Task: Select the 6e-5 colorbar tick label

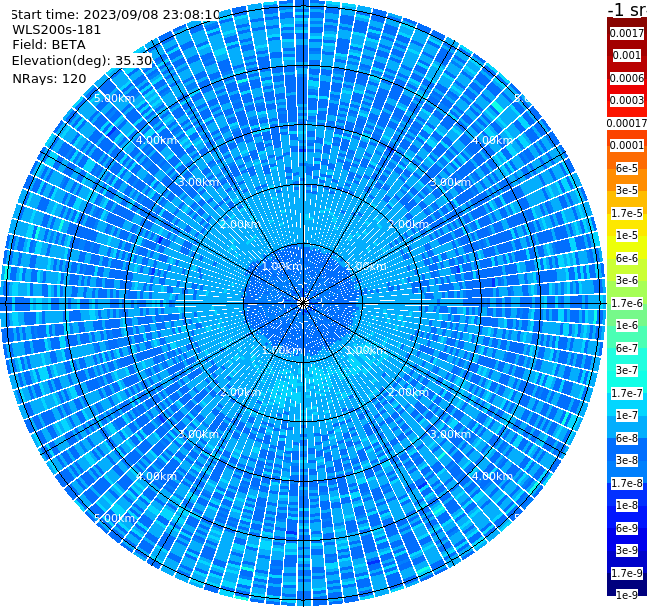Action: click(627, 168)
